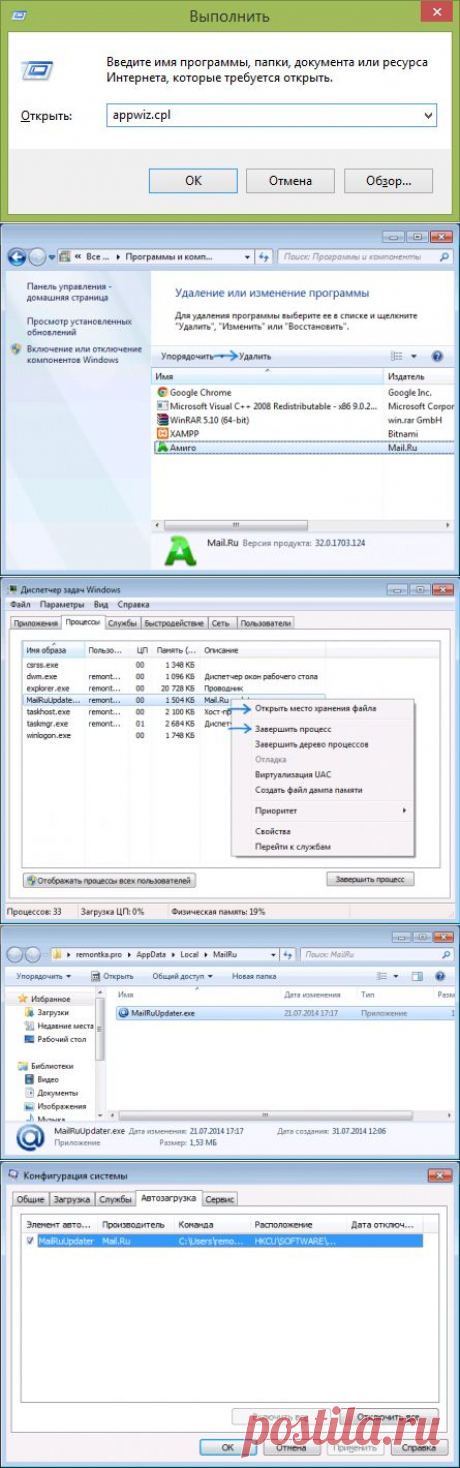460x1468 pixels.
Task: Open the Избранное favorites star in Explorer
Action: click(x=23, y=999)
